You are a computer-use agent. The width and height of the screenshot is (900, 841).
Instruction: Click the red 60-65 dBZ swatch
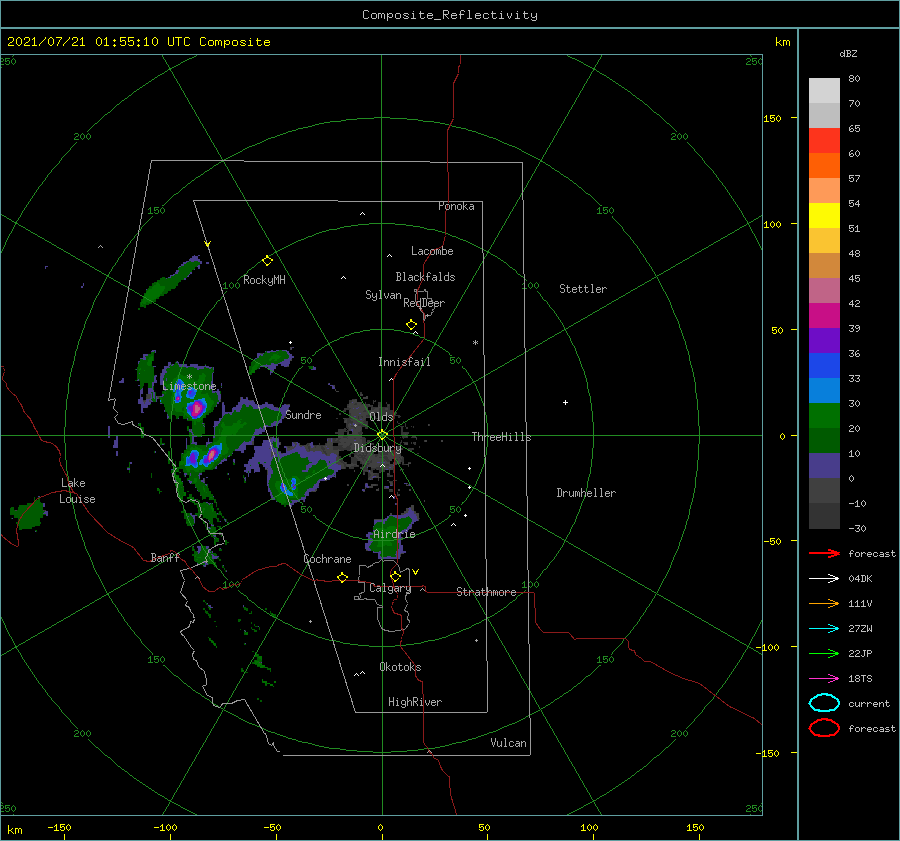pos(824,140)
